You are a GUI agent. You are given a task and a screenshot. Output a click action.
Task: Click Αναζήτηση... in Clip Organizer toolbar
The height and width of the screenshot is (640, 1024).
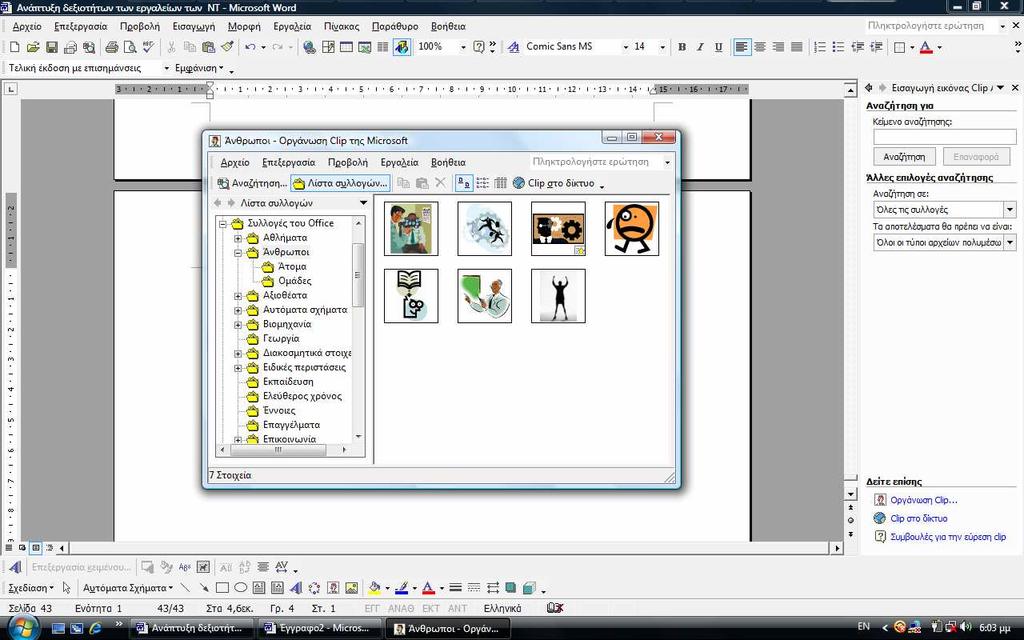click(x=252, y=184)
